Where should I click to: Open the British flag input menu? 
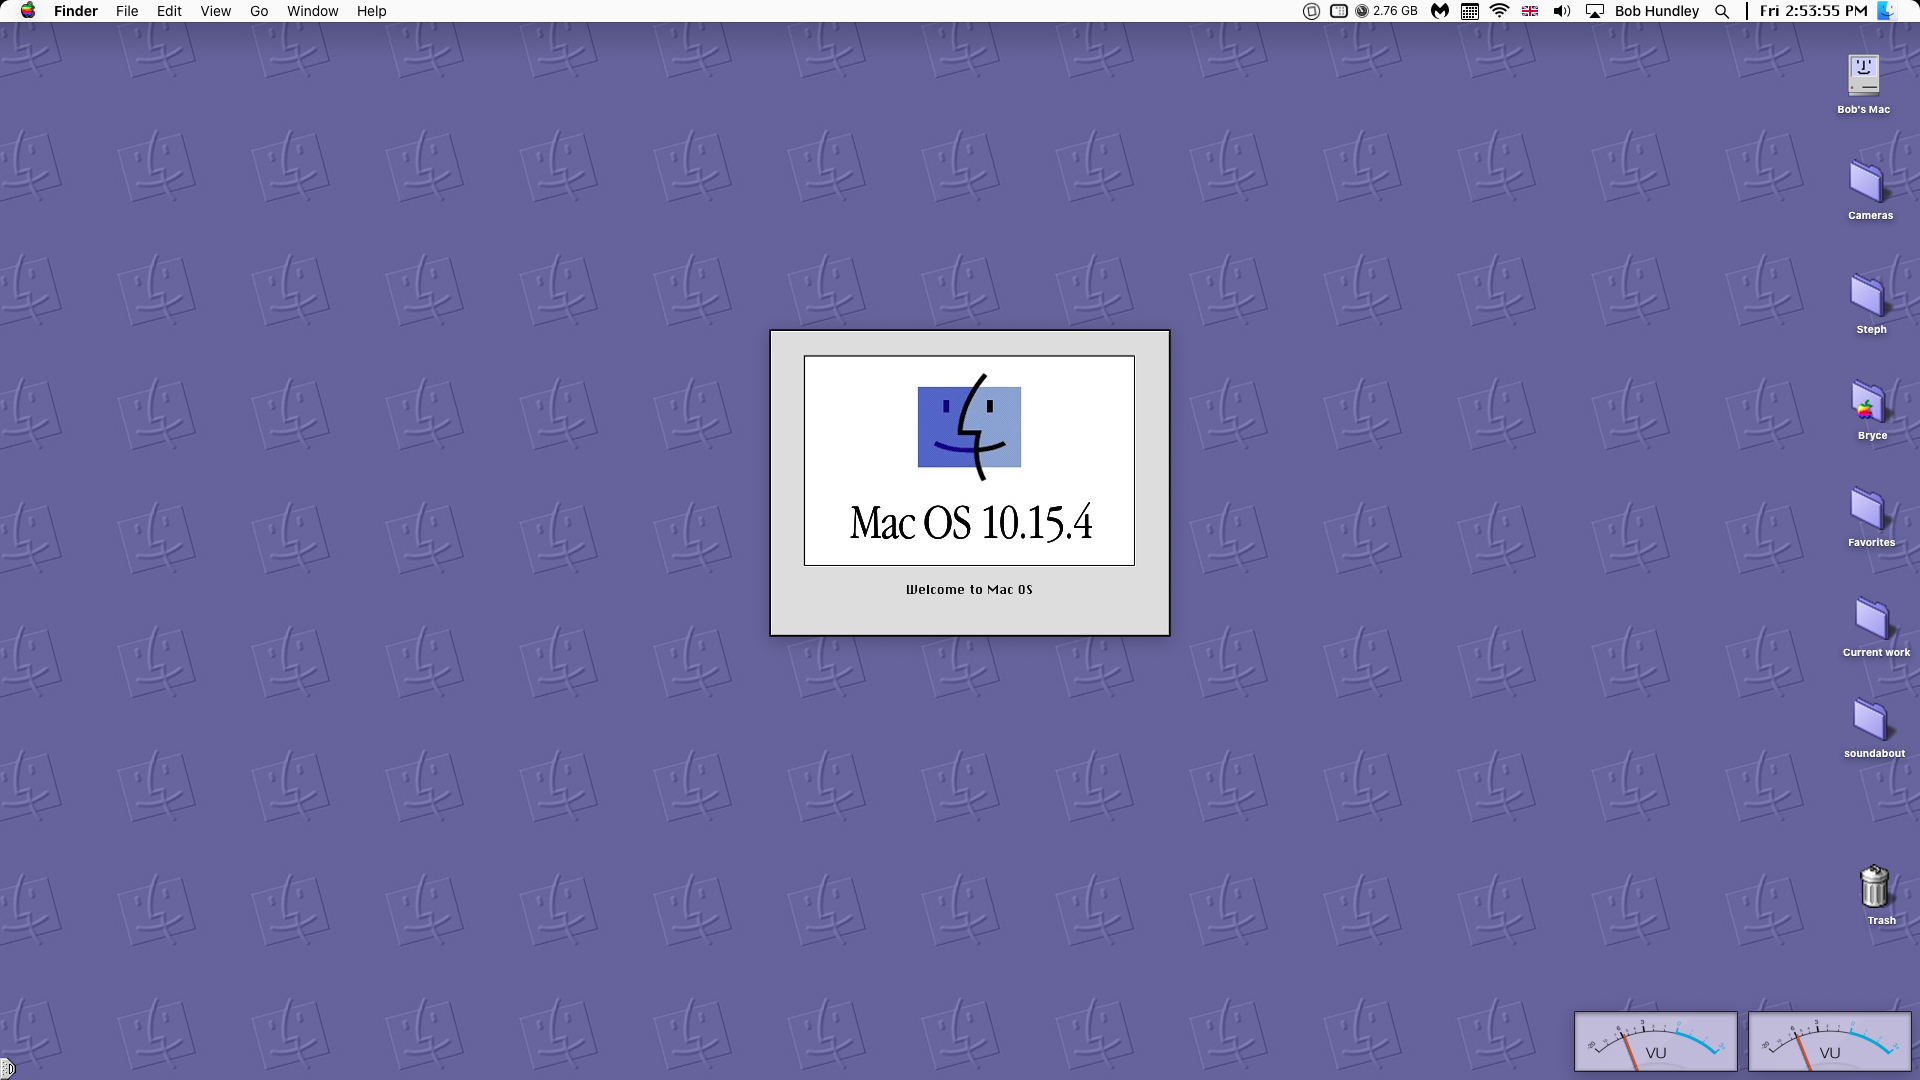coord(1530,11)
